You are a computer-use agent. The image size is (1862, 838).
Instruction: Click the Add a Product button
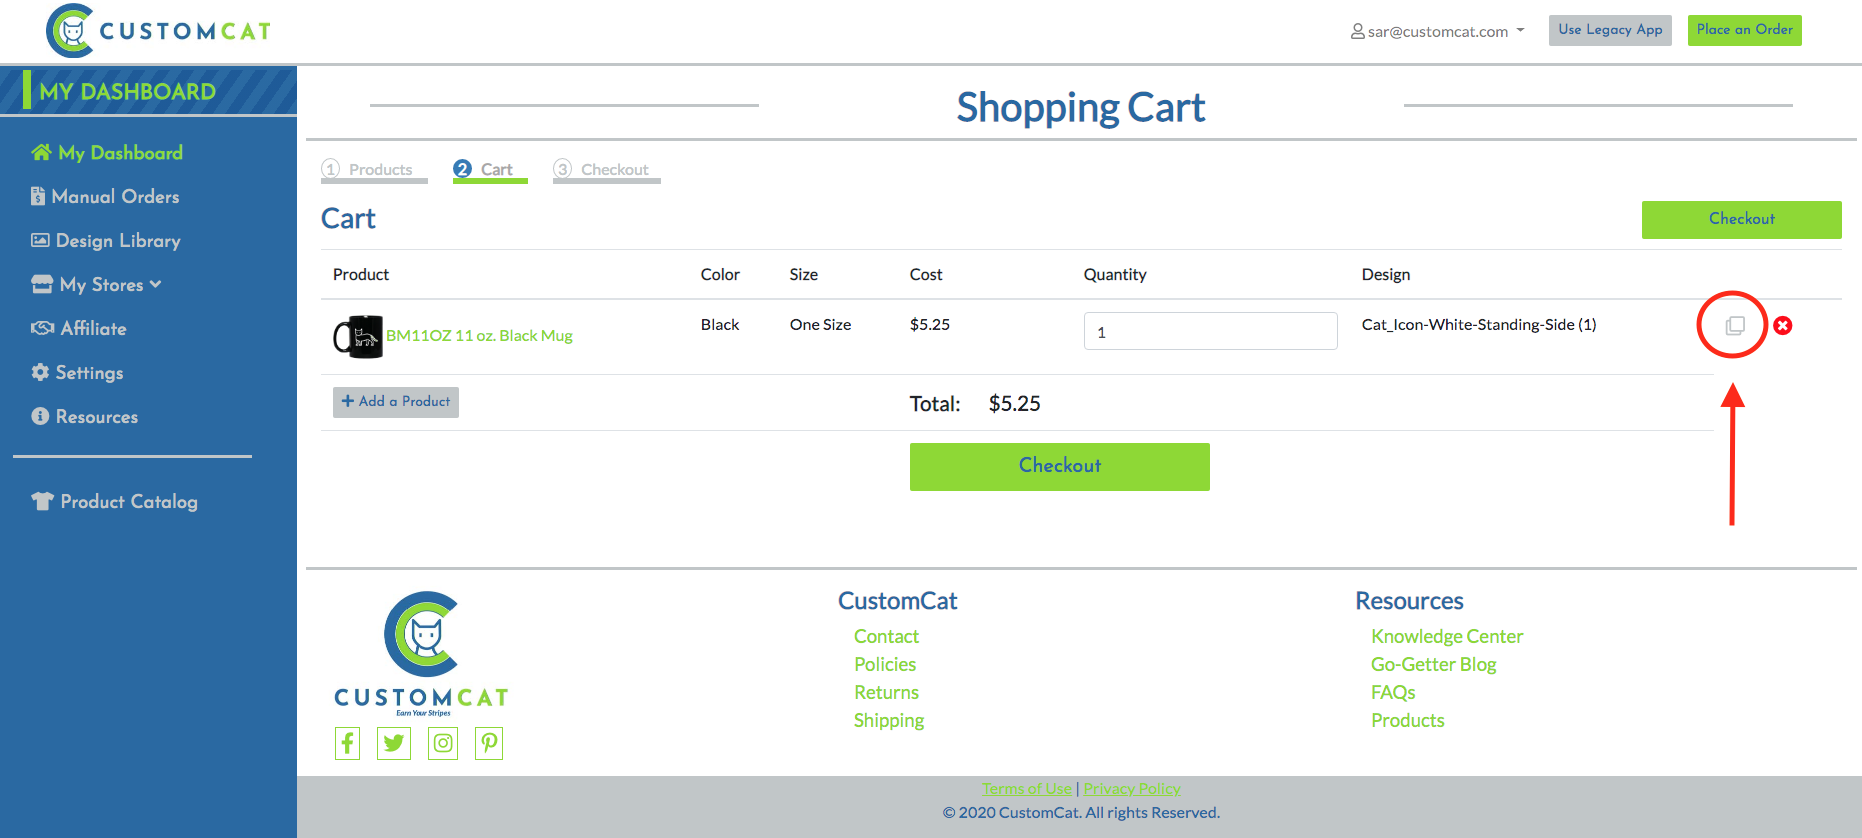coord(396,402)
